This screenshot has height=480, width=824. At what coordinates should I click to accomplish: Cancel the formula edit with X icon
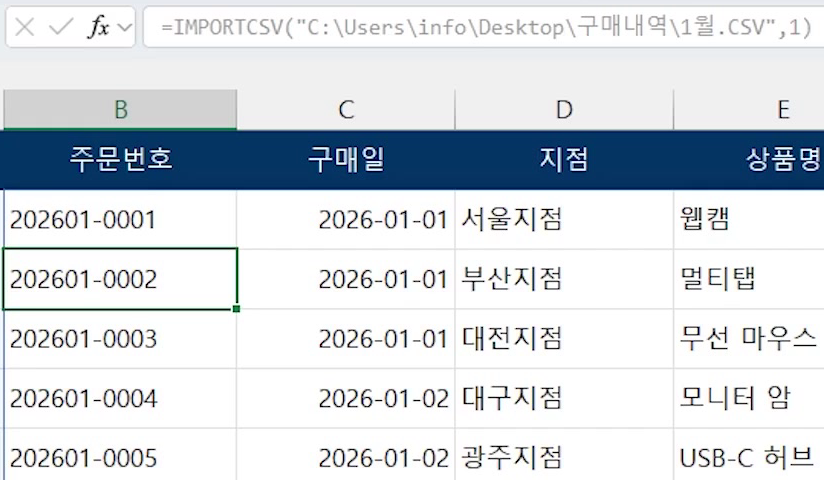coord(25,27)
